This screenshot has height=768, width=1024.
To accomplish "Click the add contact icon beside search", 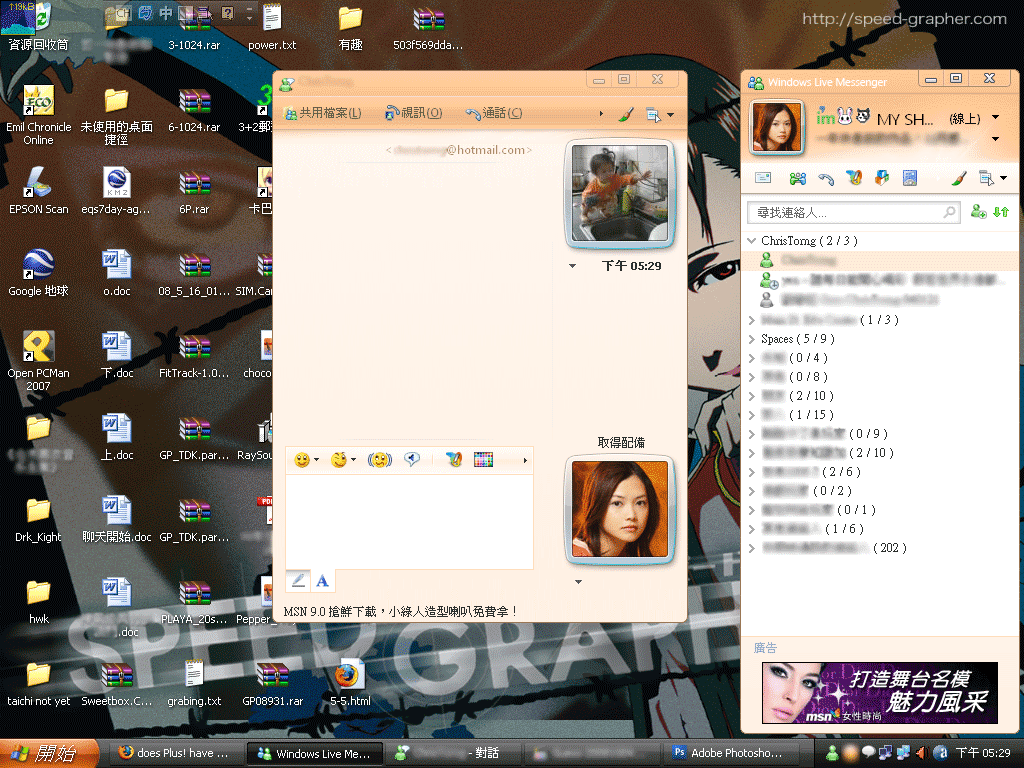I will pos(978,212).
